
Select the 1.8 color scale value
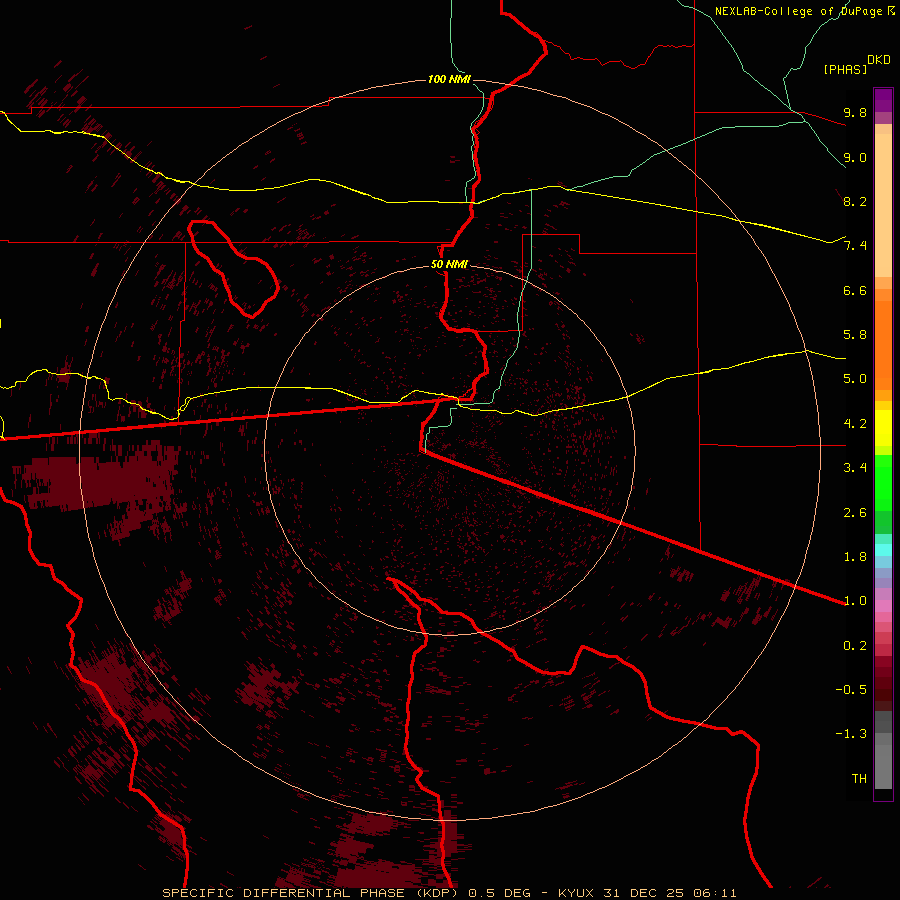click(855, 557)
